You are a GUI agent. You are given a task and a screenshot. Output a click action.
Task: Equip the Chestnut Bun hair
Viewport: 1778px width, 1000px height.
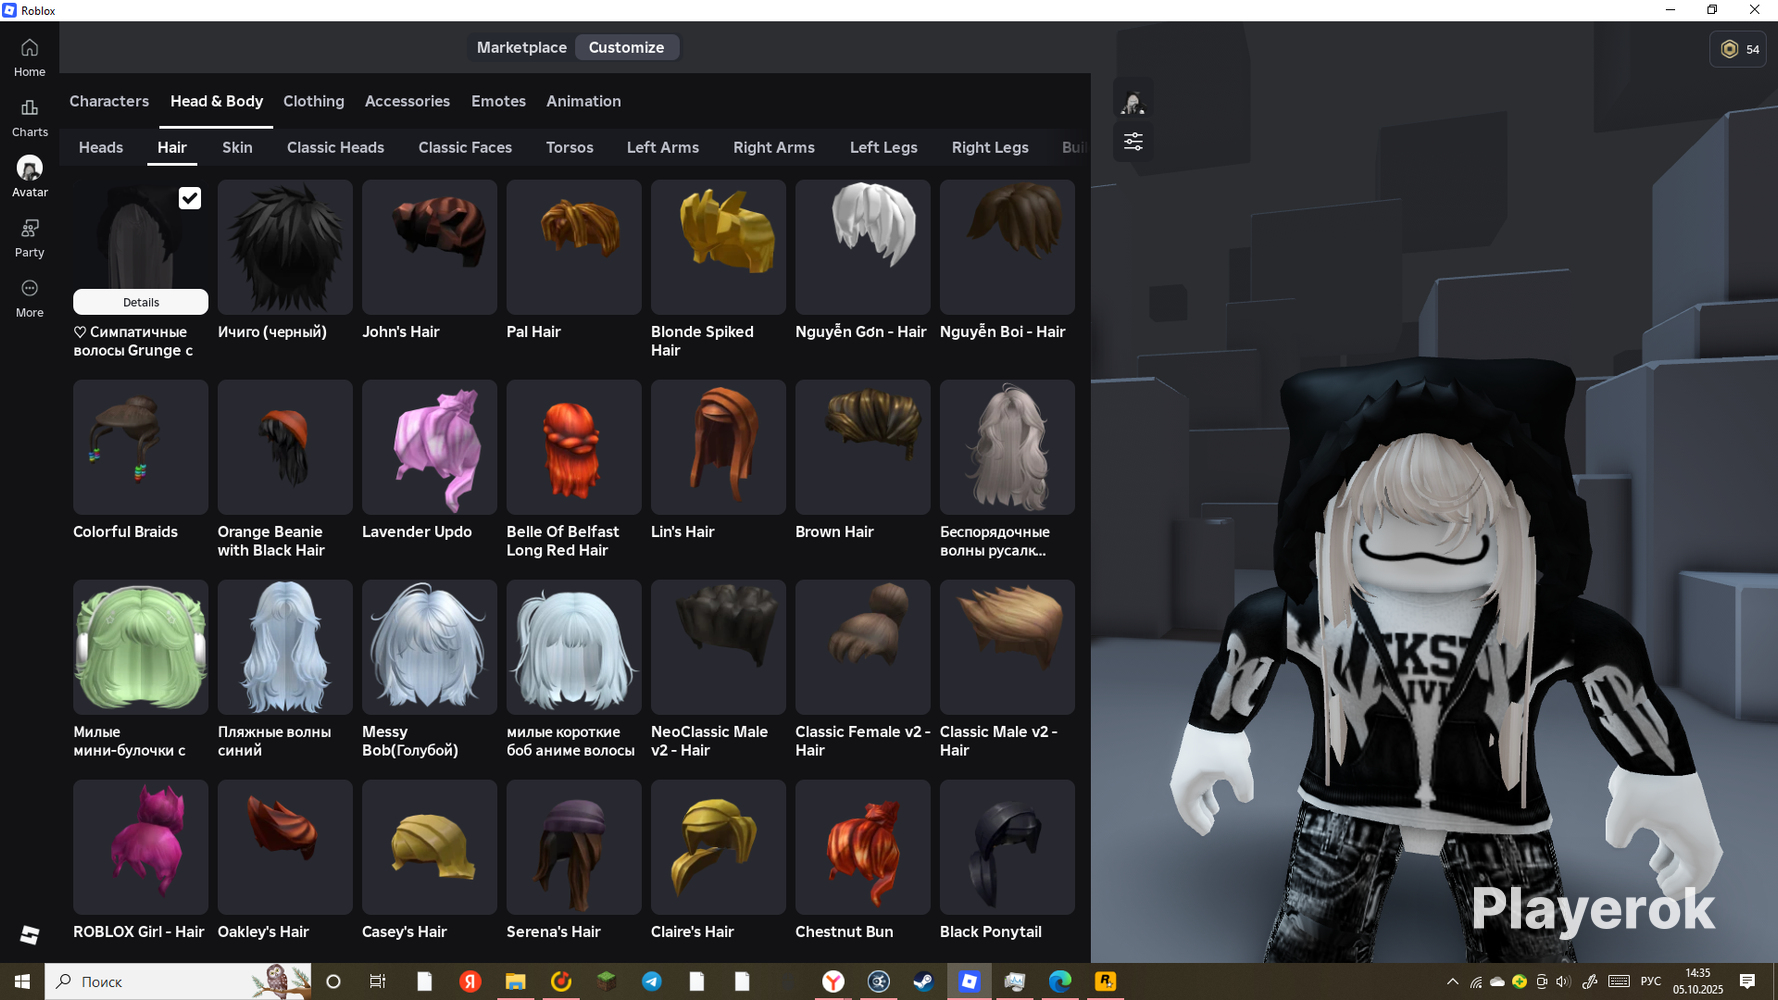click(x=863, y=847)
